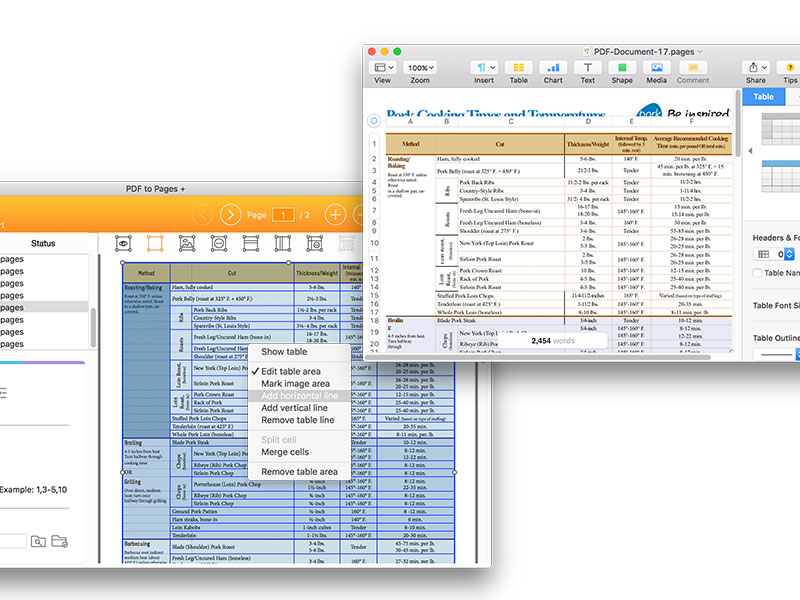This screenshot has height=600, width=800.
Task: Click the Comment button in Pages toolbar
Action: [x=693, y=67]
